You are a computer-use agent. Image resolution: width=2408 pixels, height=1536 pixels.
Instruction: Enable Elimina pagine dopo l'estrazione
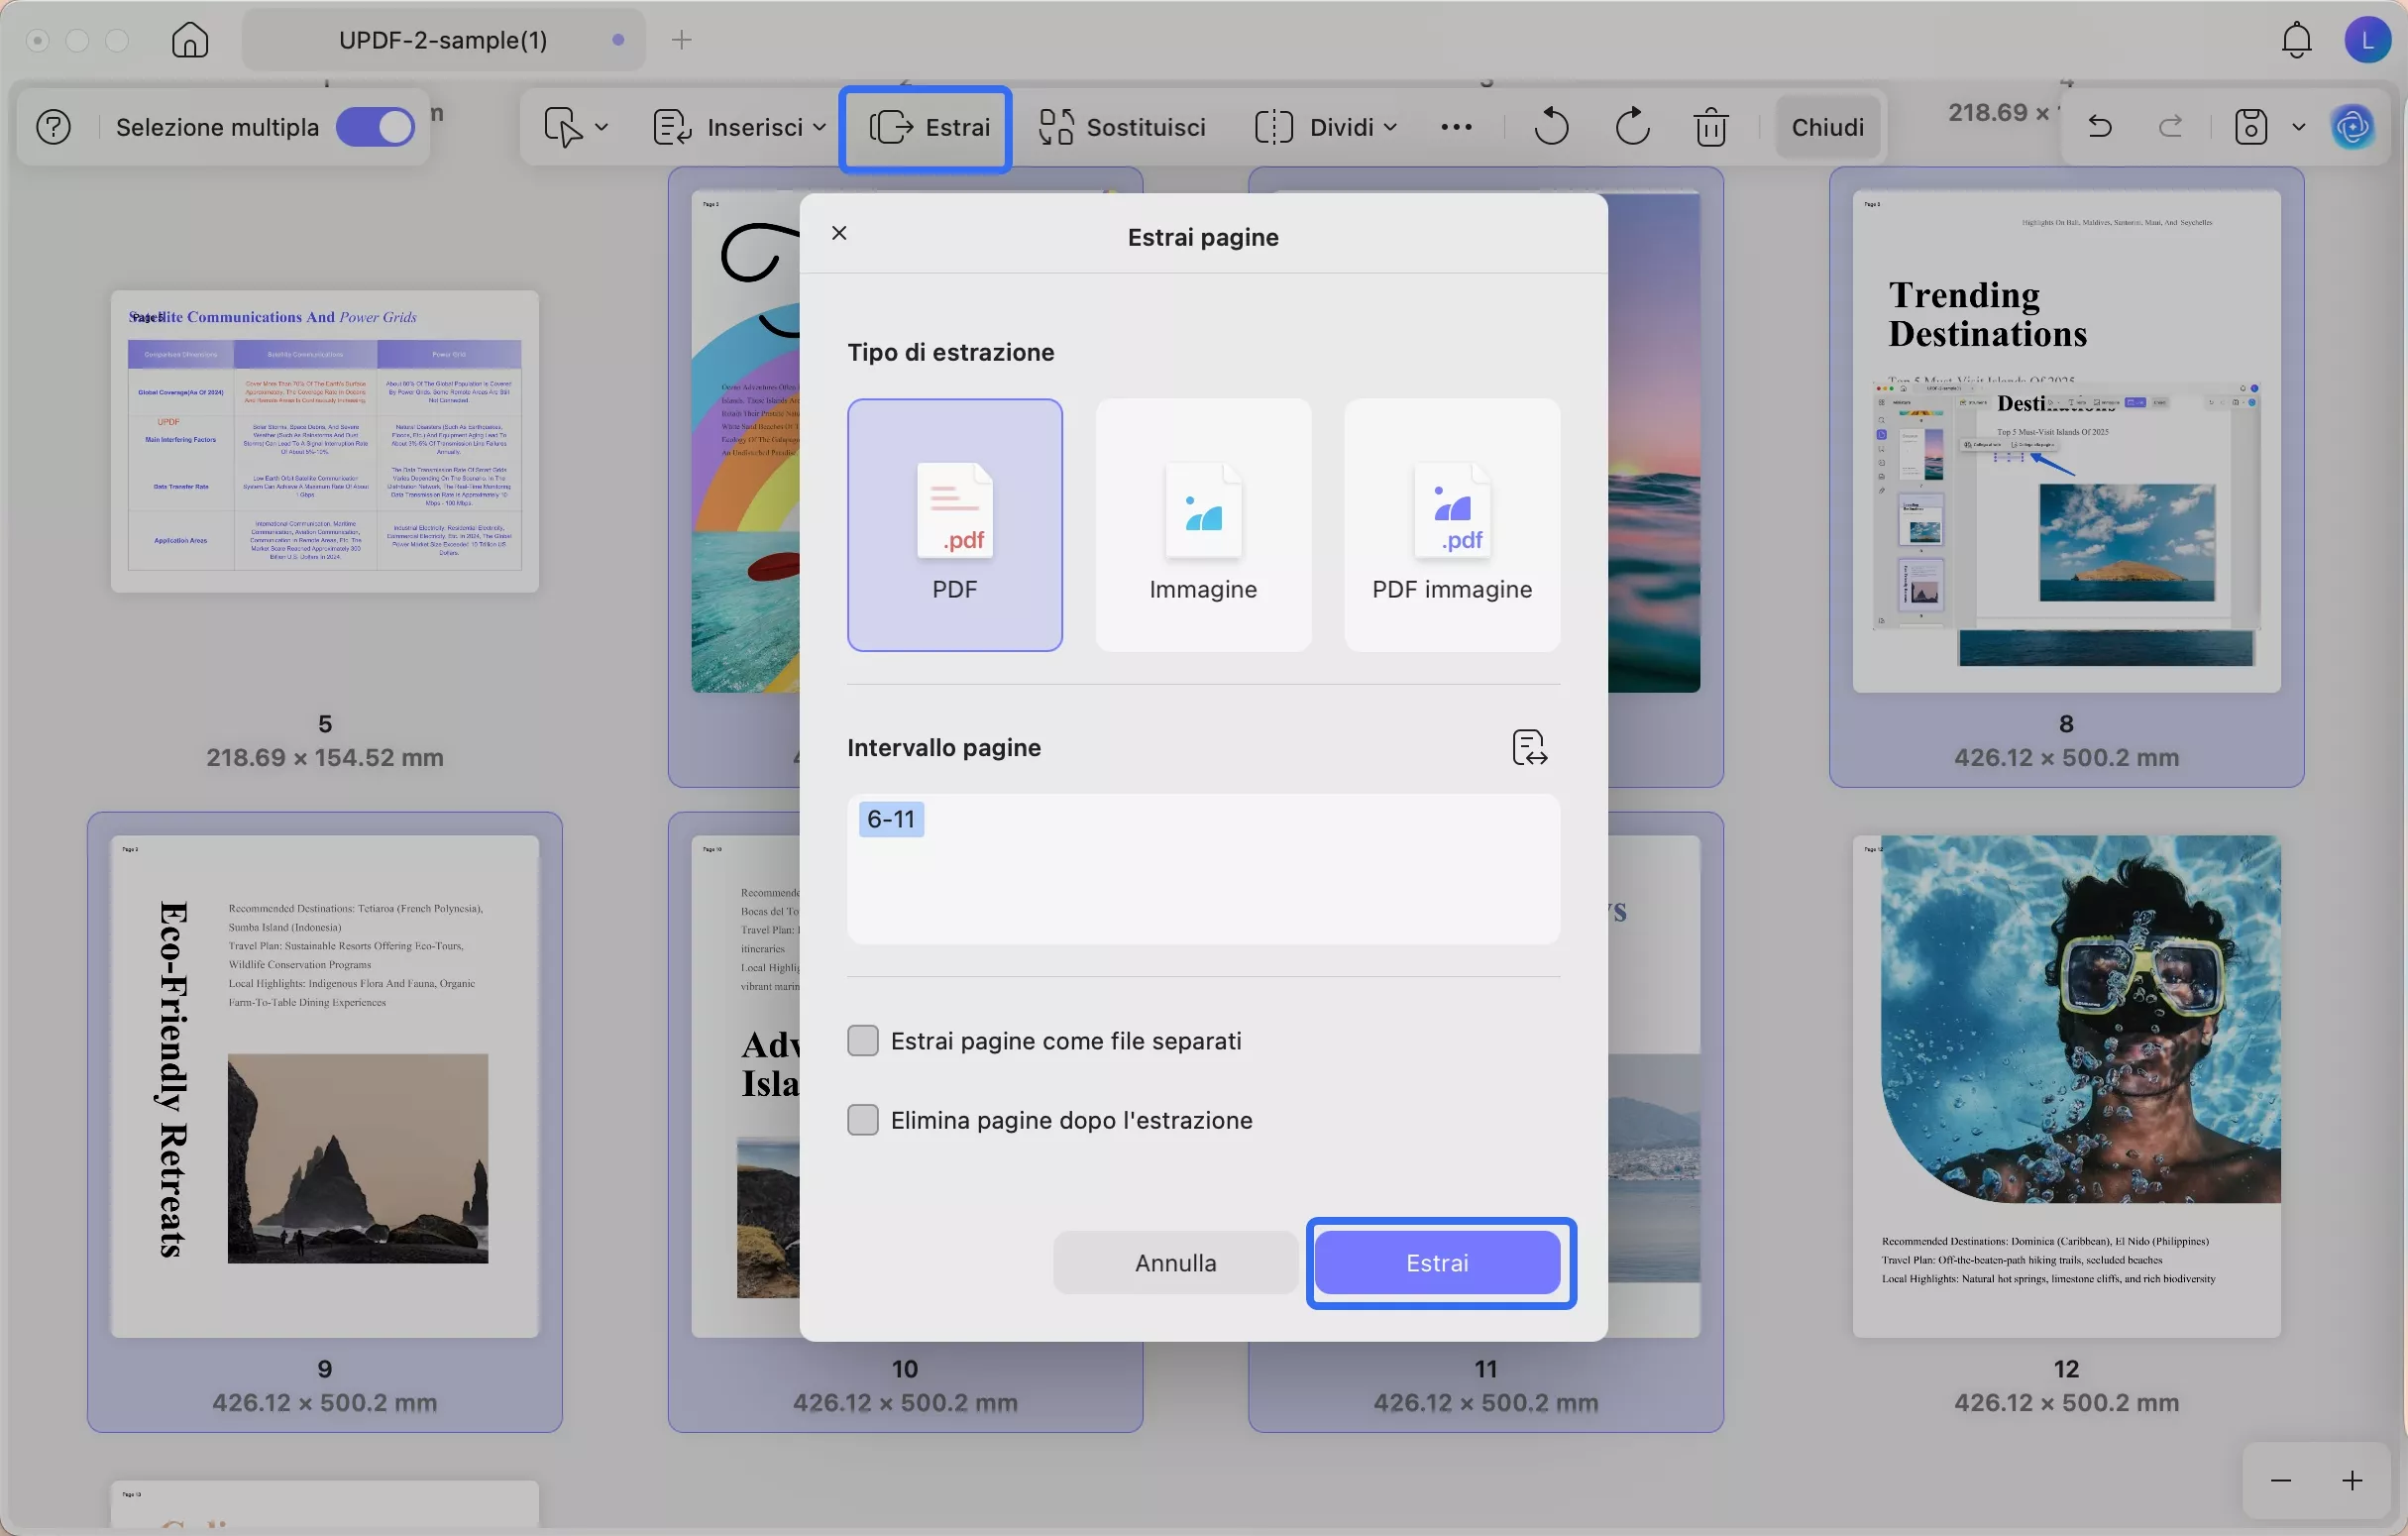click(863, 1120)
